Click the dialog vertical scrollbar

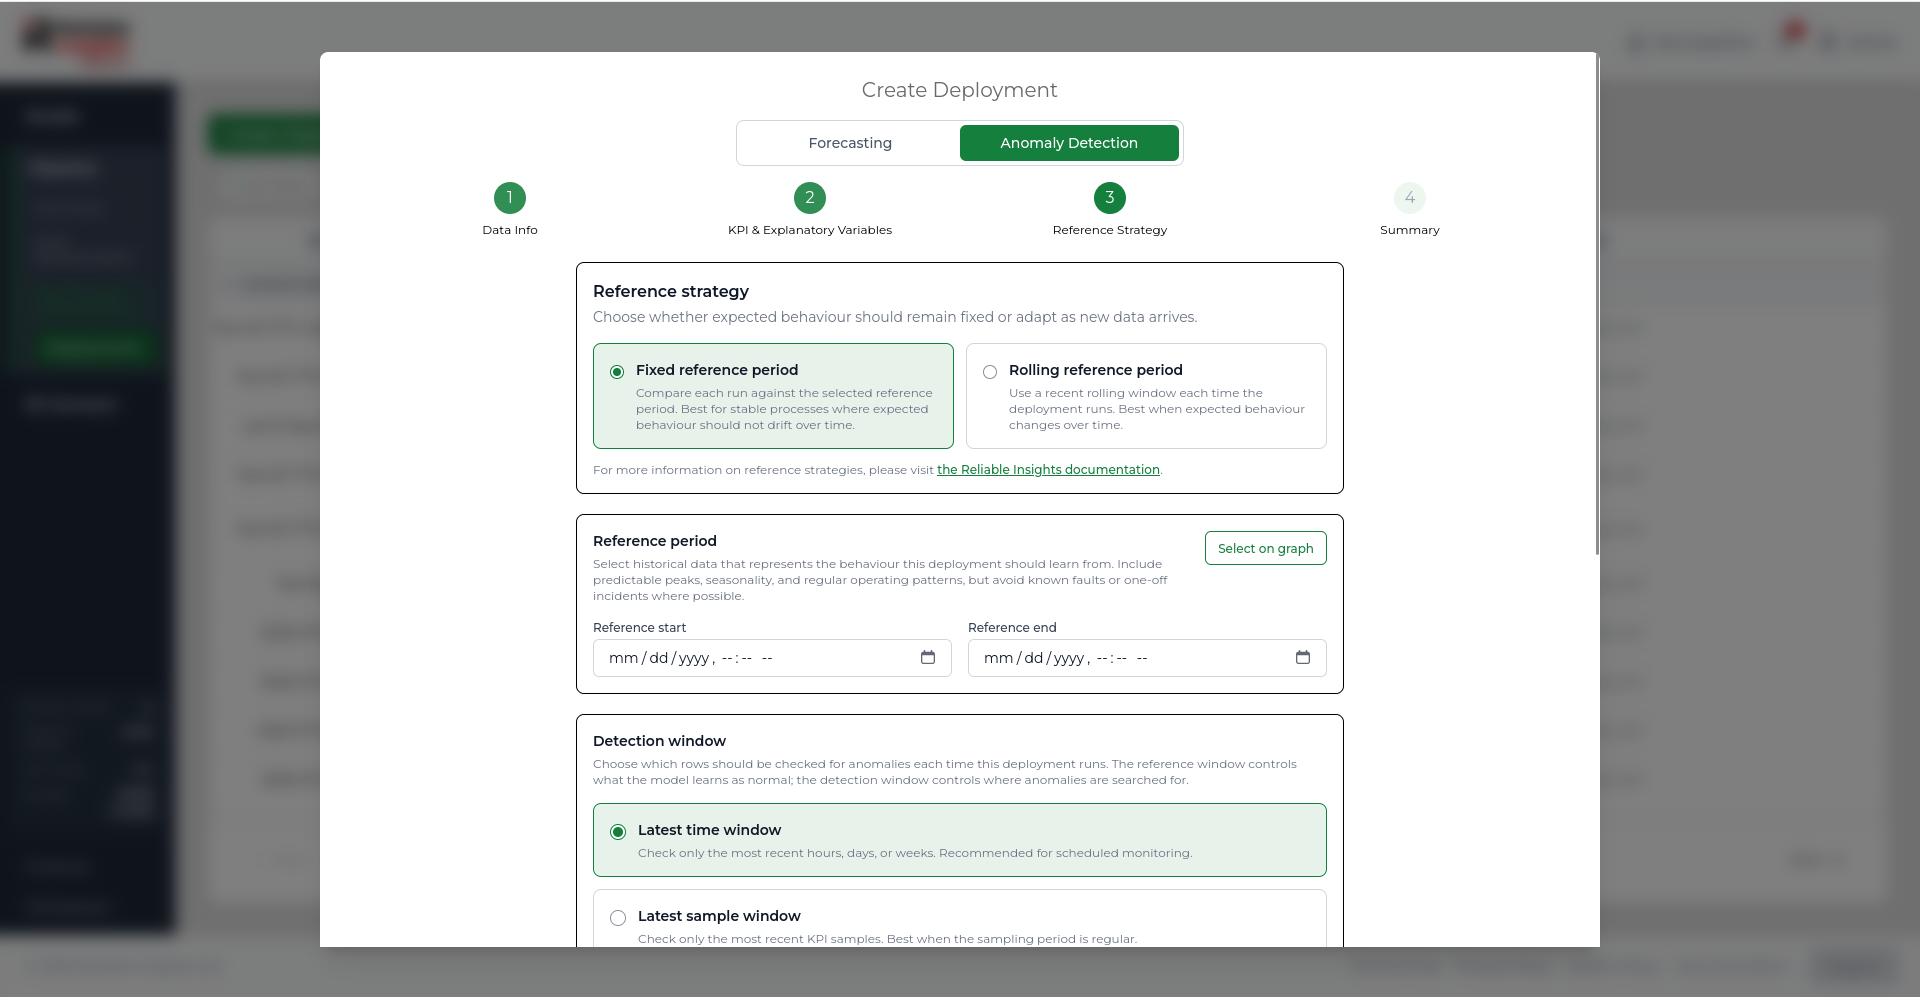click(1598, 305)
